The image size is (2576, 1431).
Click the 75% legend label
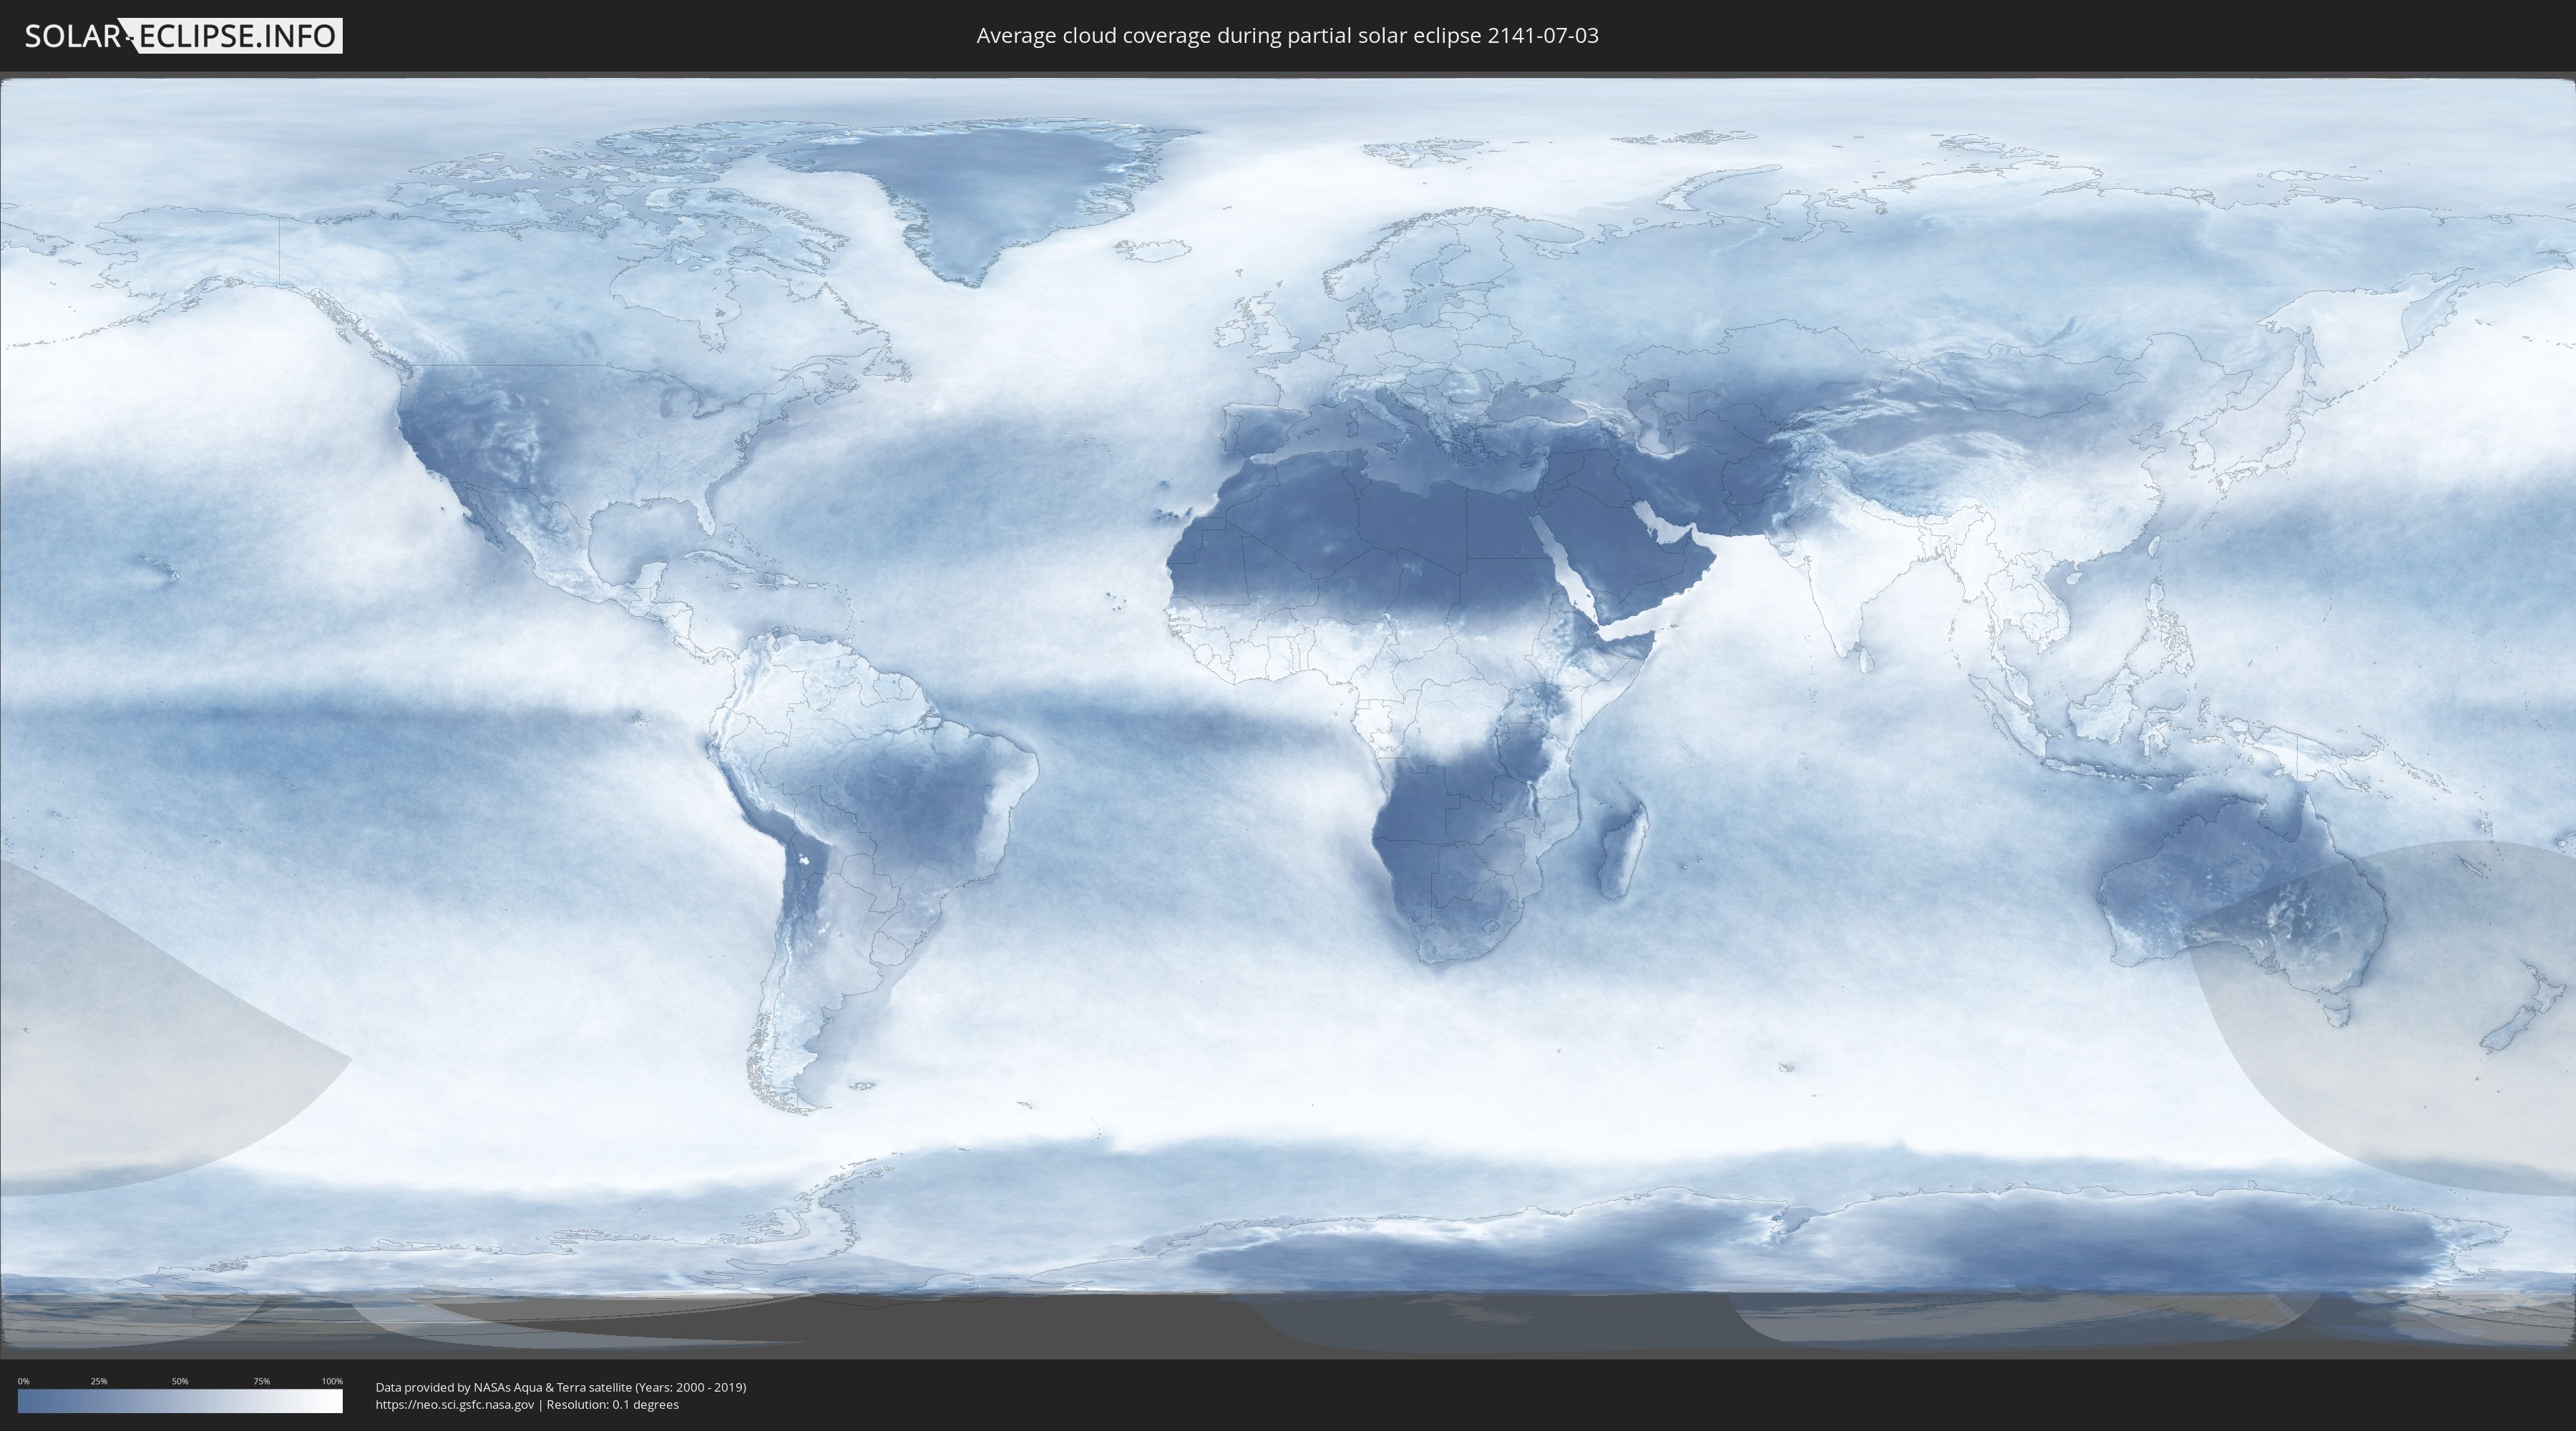click(x=261, y=1381)
